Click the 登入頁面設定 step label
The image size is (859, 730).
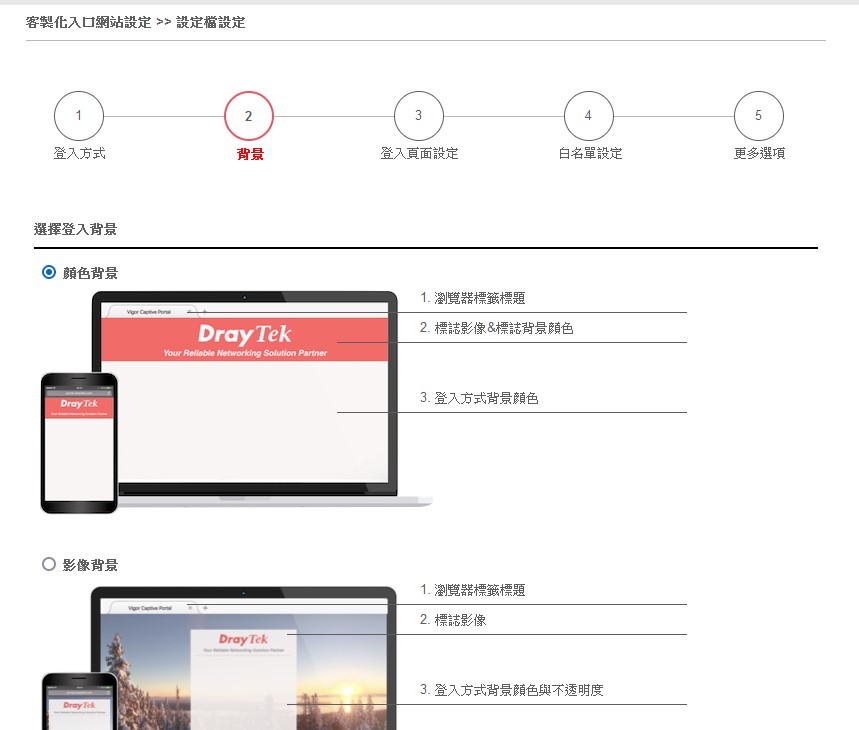tap(419, 154)
